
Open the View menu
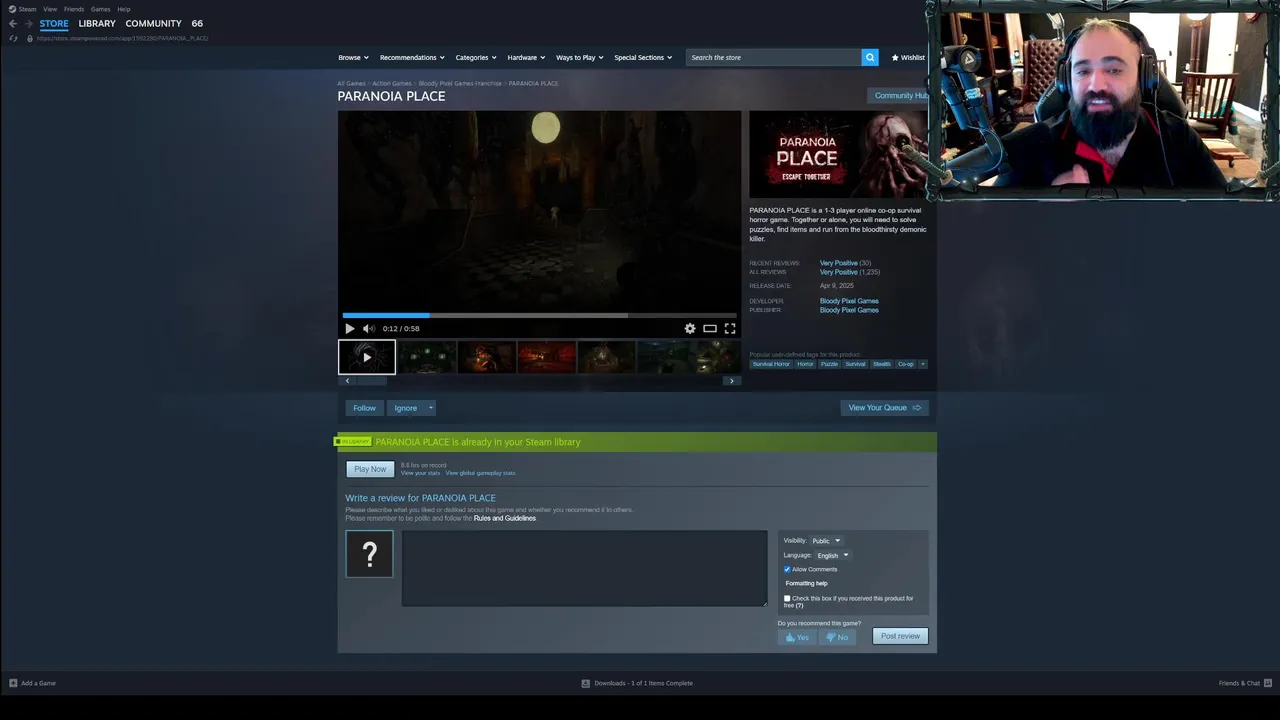point(50,9)
